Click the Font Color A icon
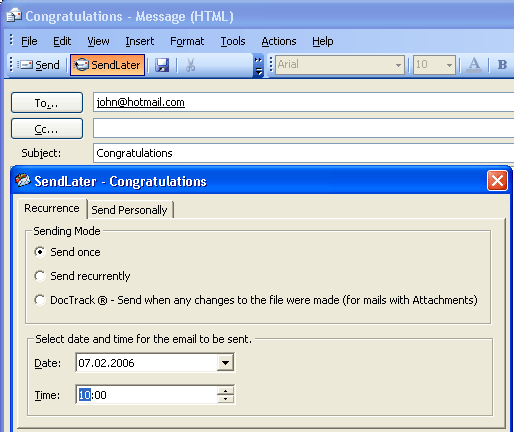Image resolution: width=514 pixels, height=432 pixels. click(x=474, y=65)
